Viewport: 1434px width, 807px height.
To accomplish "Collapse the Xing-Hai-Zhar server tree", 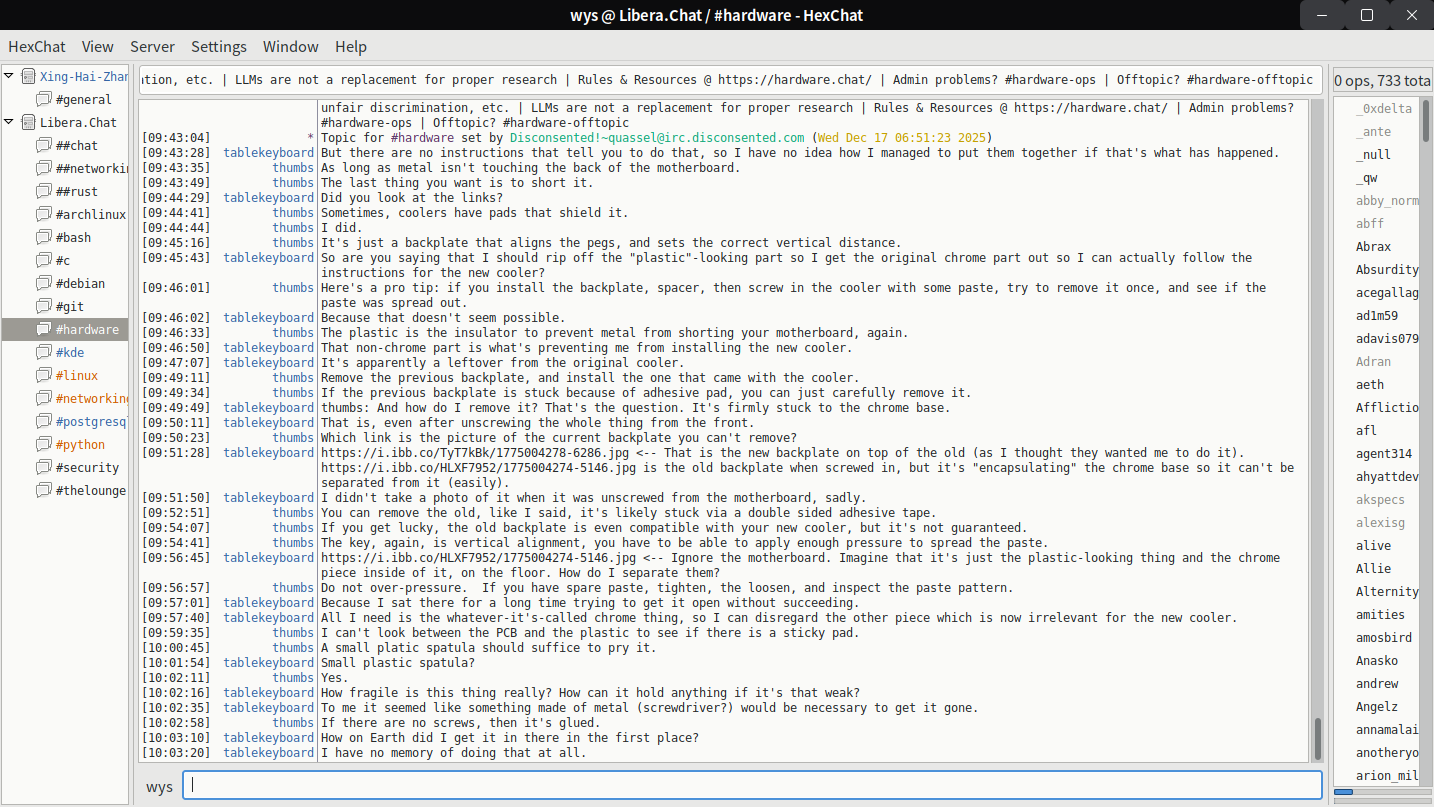I will tap(10, 76).
